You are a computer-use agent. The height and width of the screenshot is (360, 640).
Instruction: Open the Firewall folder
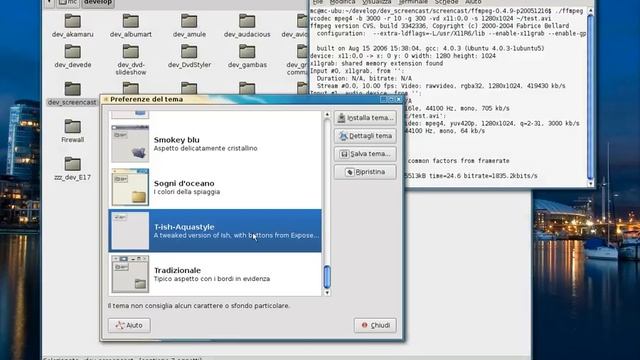[x=73, y=131]
